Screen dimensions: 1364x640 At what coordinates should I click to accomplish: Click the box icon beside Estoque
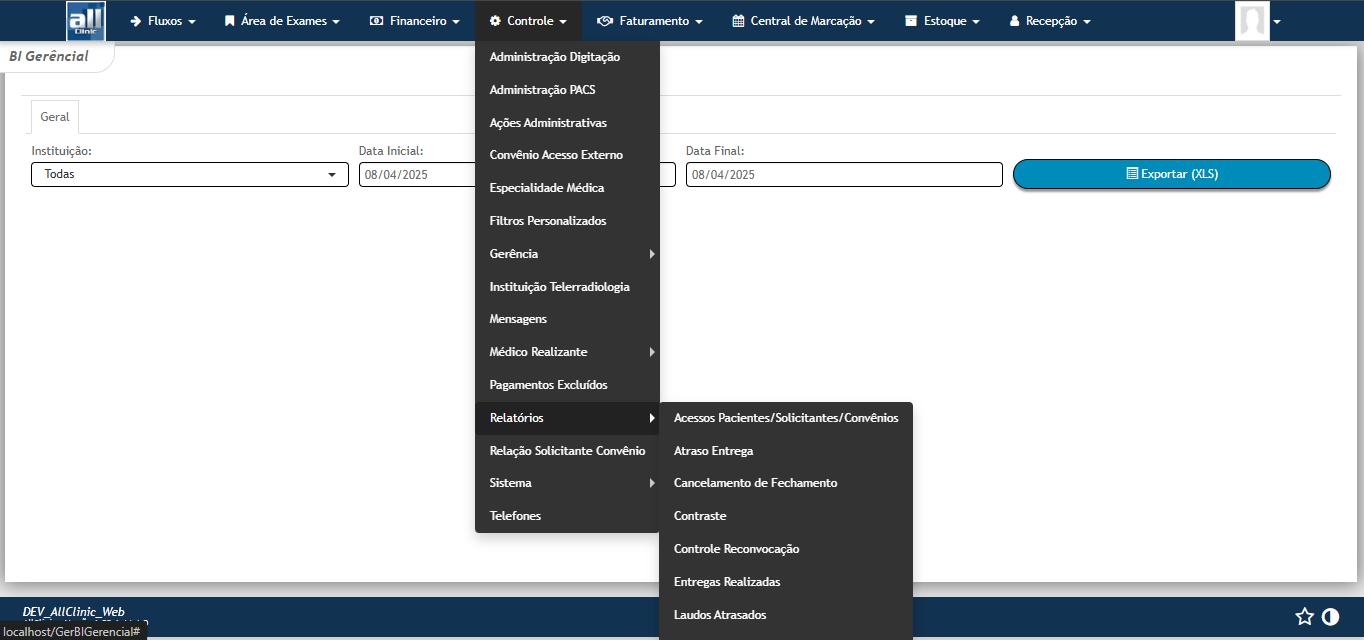(911, 20)
